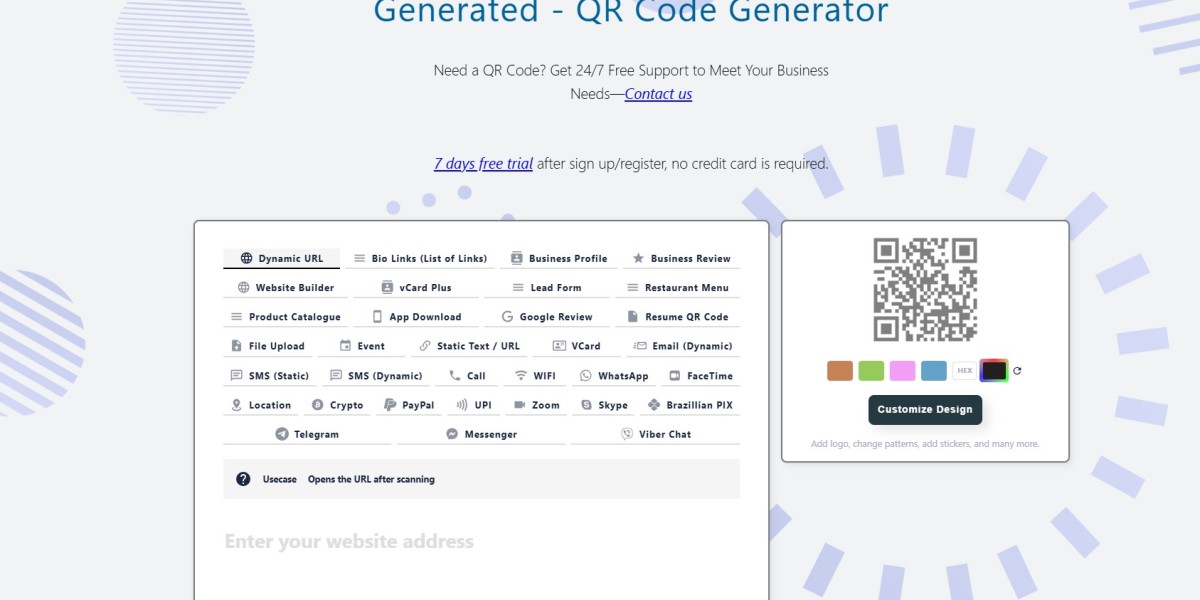Click the PayPal logo icon

click(x=390, y=405)
